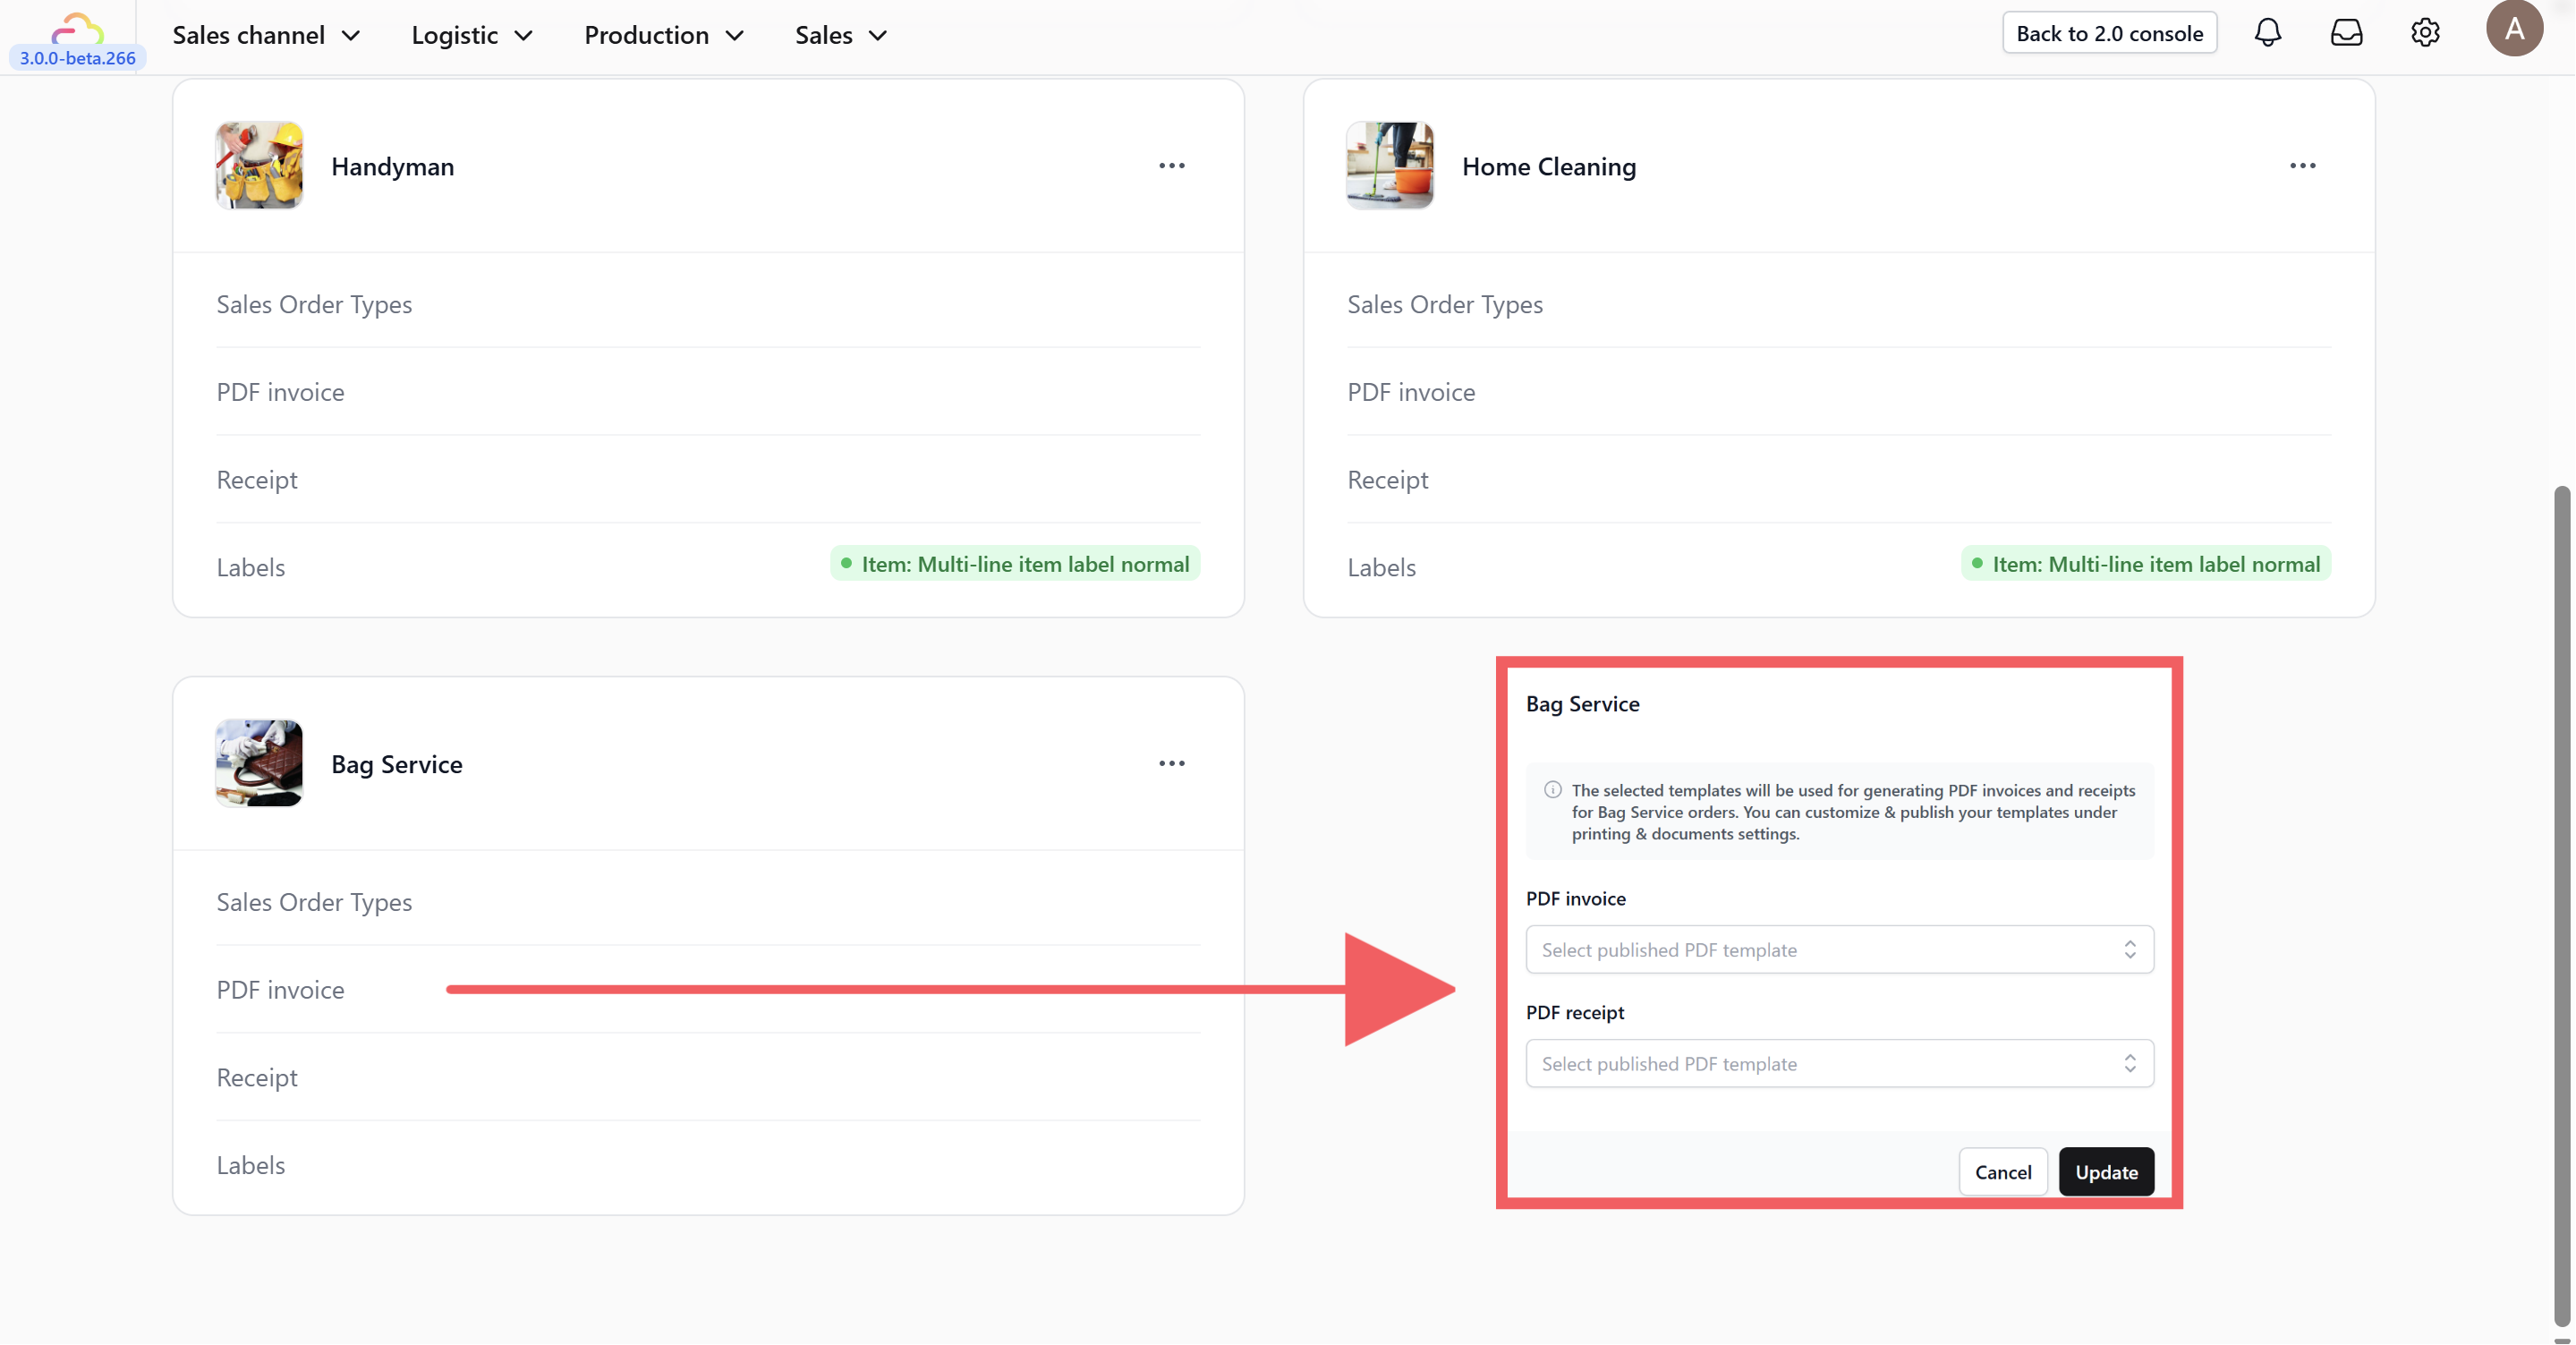This screenshot has width=2576, height=1345.
Task: Open Home Cleaning card three-dot menu
Action: pos(2302,166)
